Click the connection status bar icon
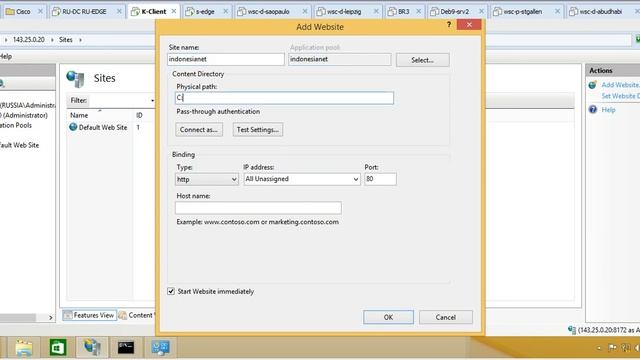The height and width of the screenshot is (360, 640). coord(572,330)
